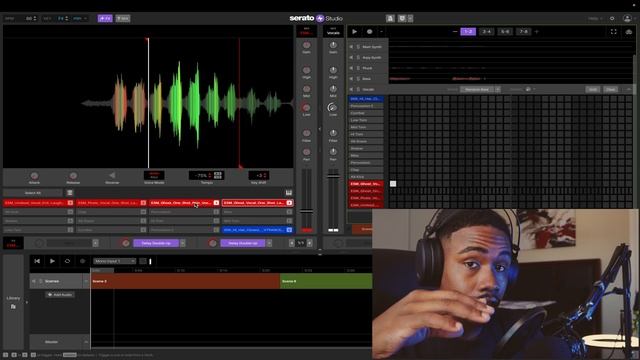Open the key selector in top bar

[62, 18]
